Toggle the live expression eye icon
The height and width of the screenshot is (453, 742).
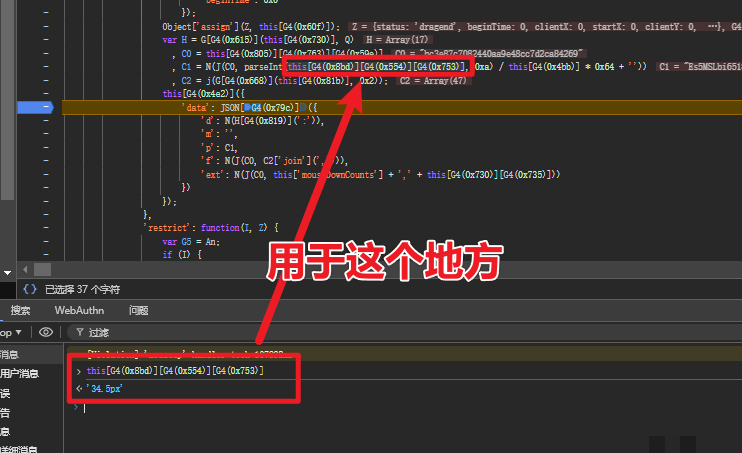click(x=46, y=332)
